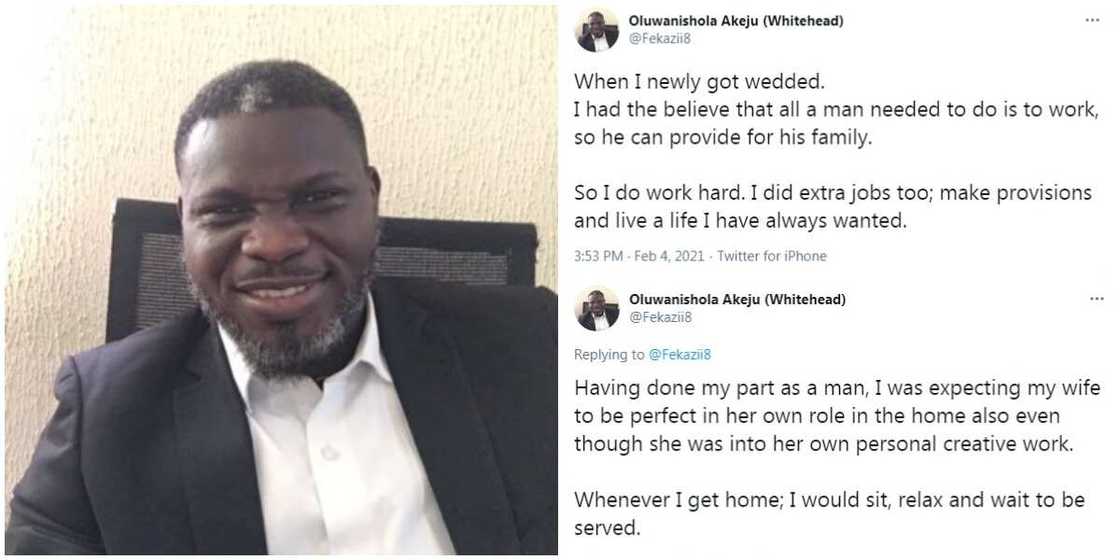This screenshot has height=560, width=1120.
Task: Open Oluwanishola Akeju's name on reply tweet
Action: (x=737, y=300)
